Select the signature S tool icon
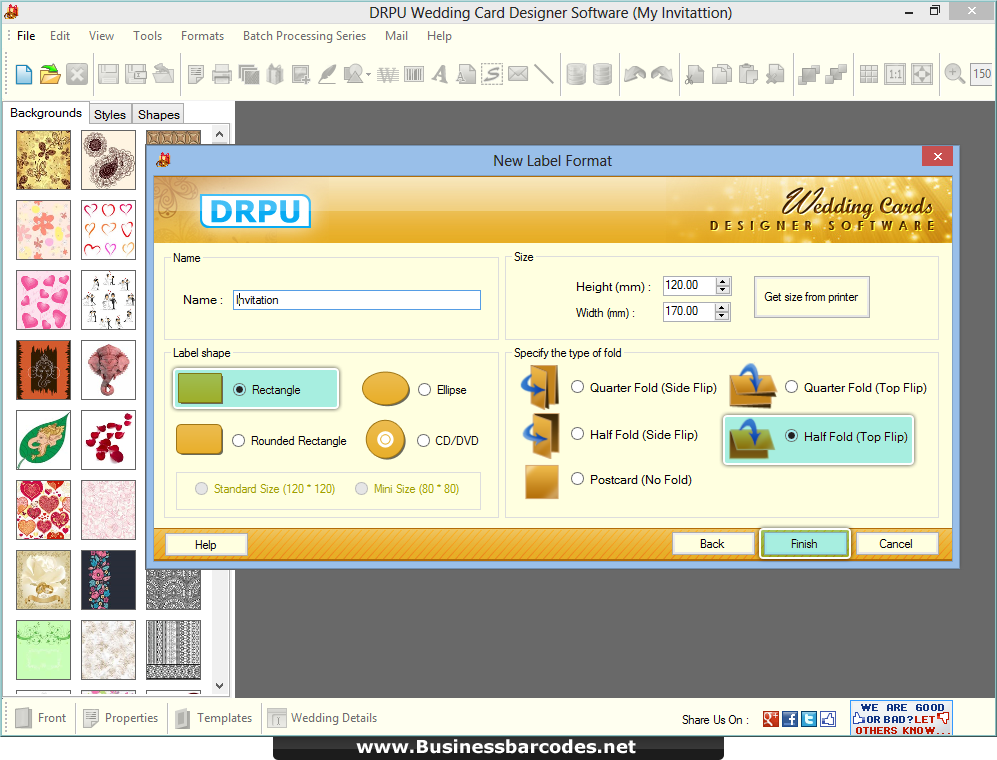Image resolution: width=997 pixels, height=760 pixels. [x=492, y=74]
